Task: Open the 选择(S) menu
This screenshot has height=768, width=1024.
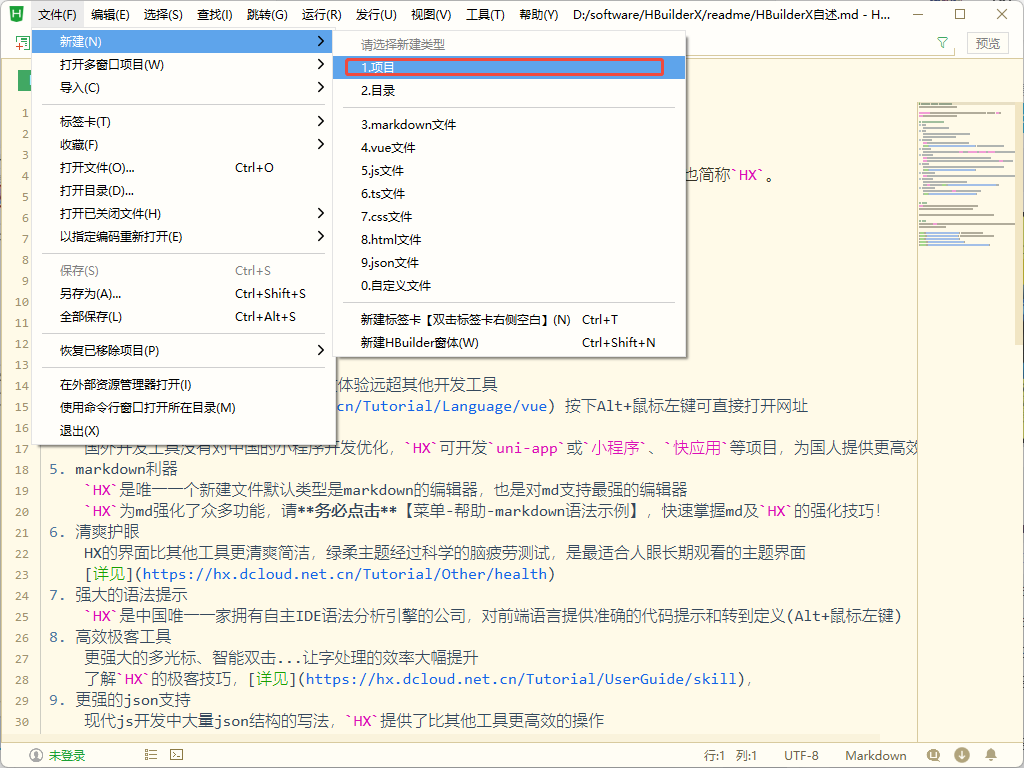Action: pos(163,14)
